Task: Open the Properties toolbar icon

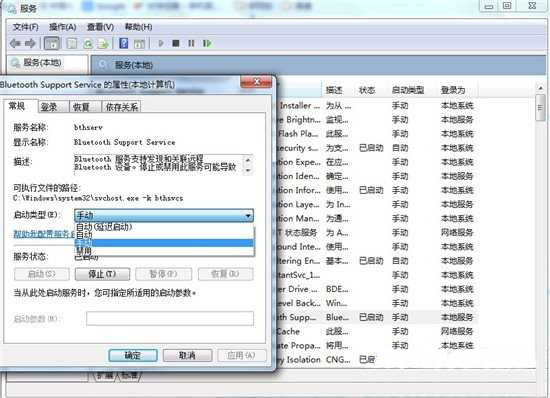Action: (x=72, y=43)
